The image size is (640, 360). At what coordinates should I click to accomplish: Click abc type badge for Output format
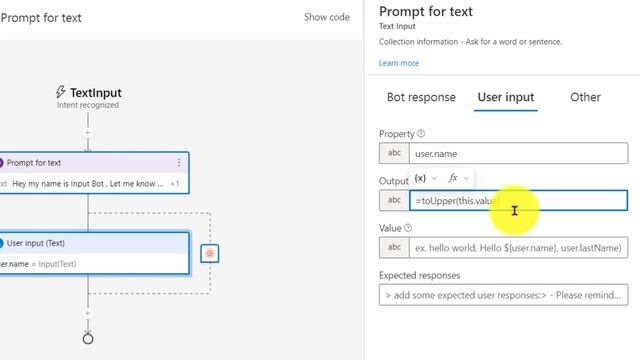[394, 200]
